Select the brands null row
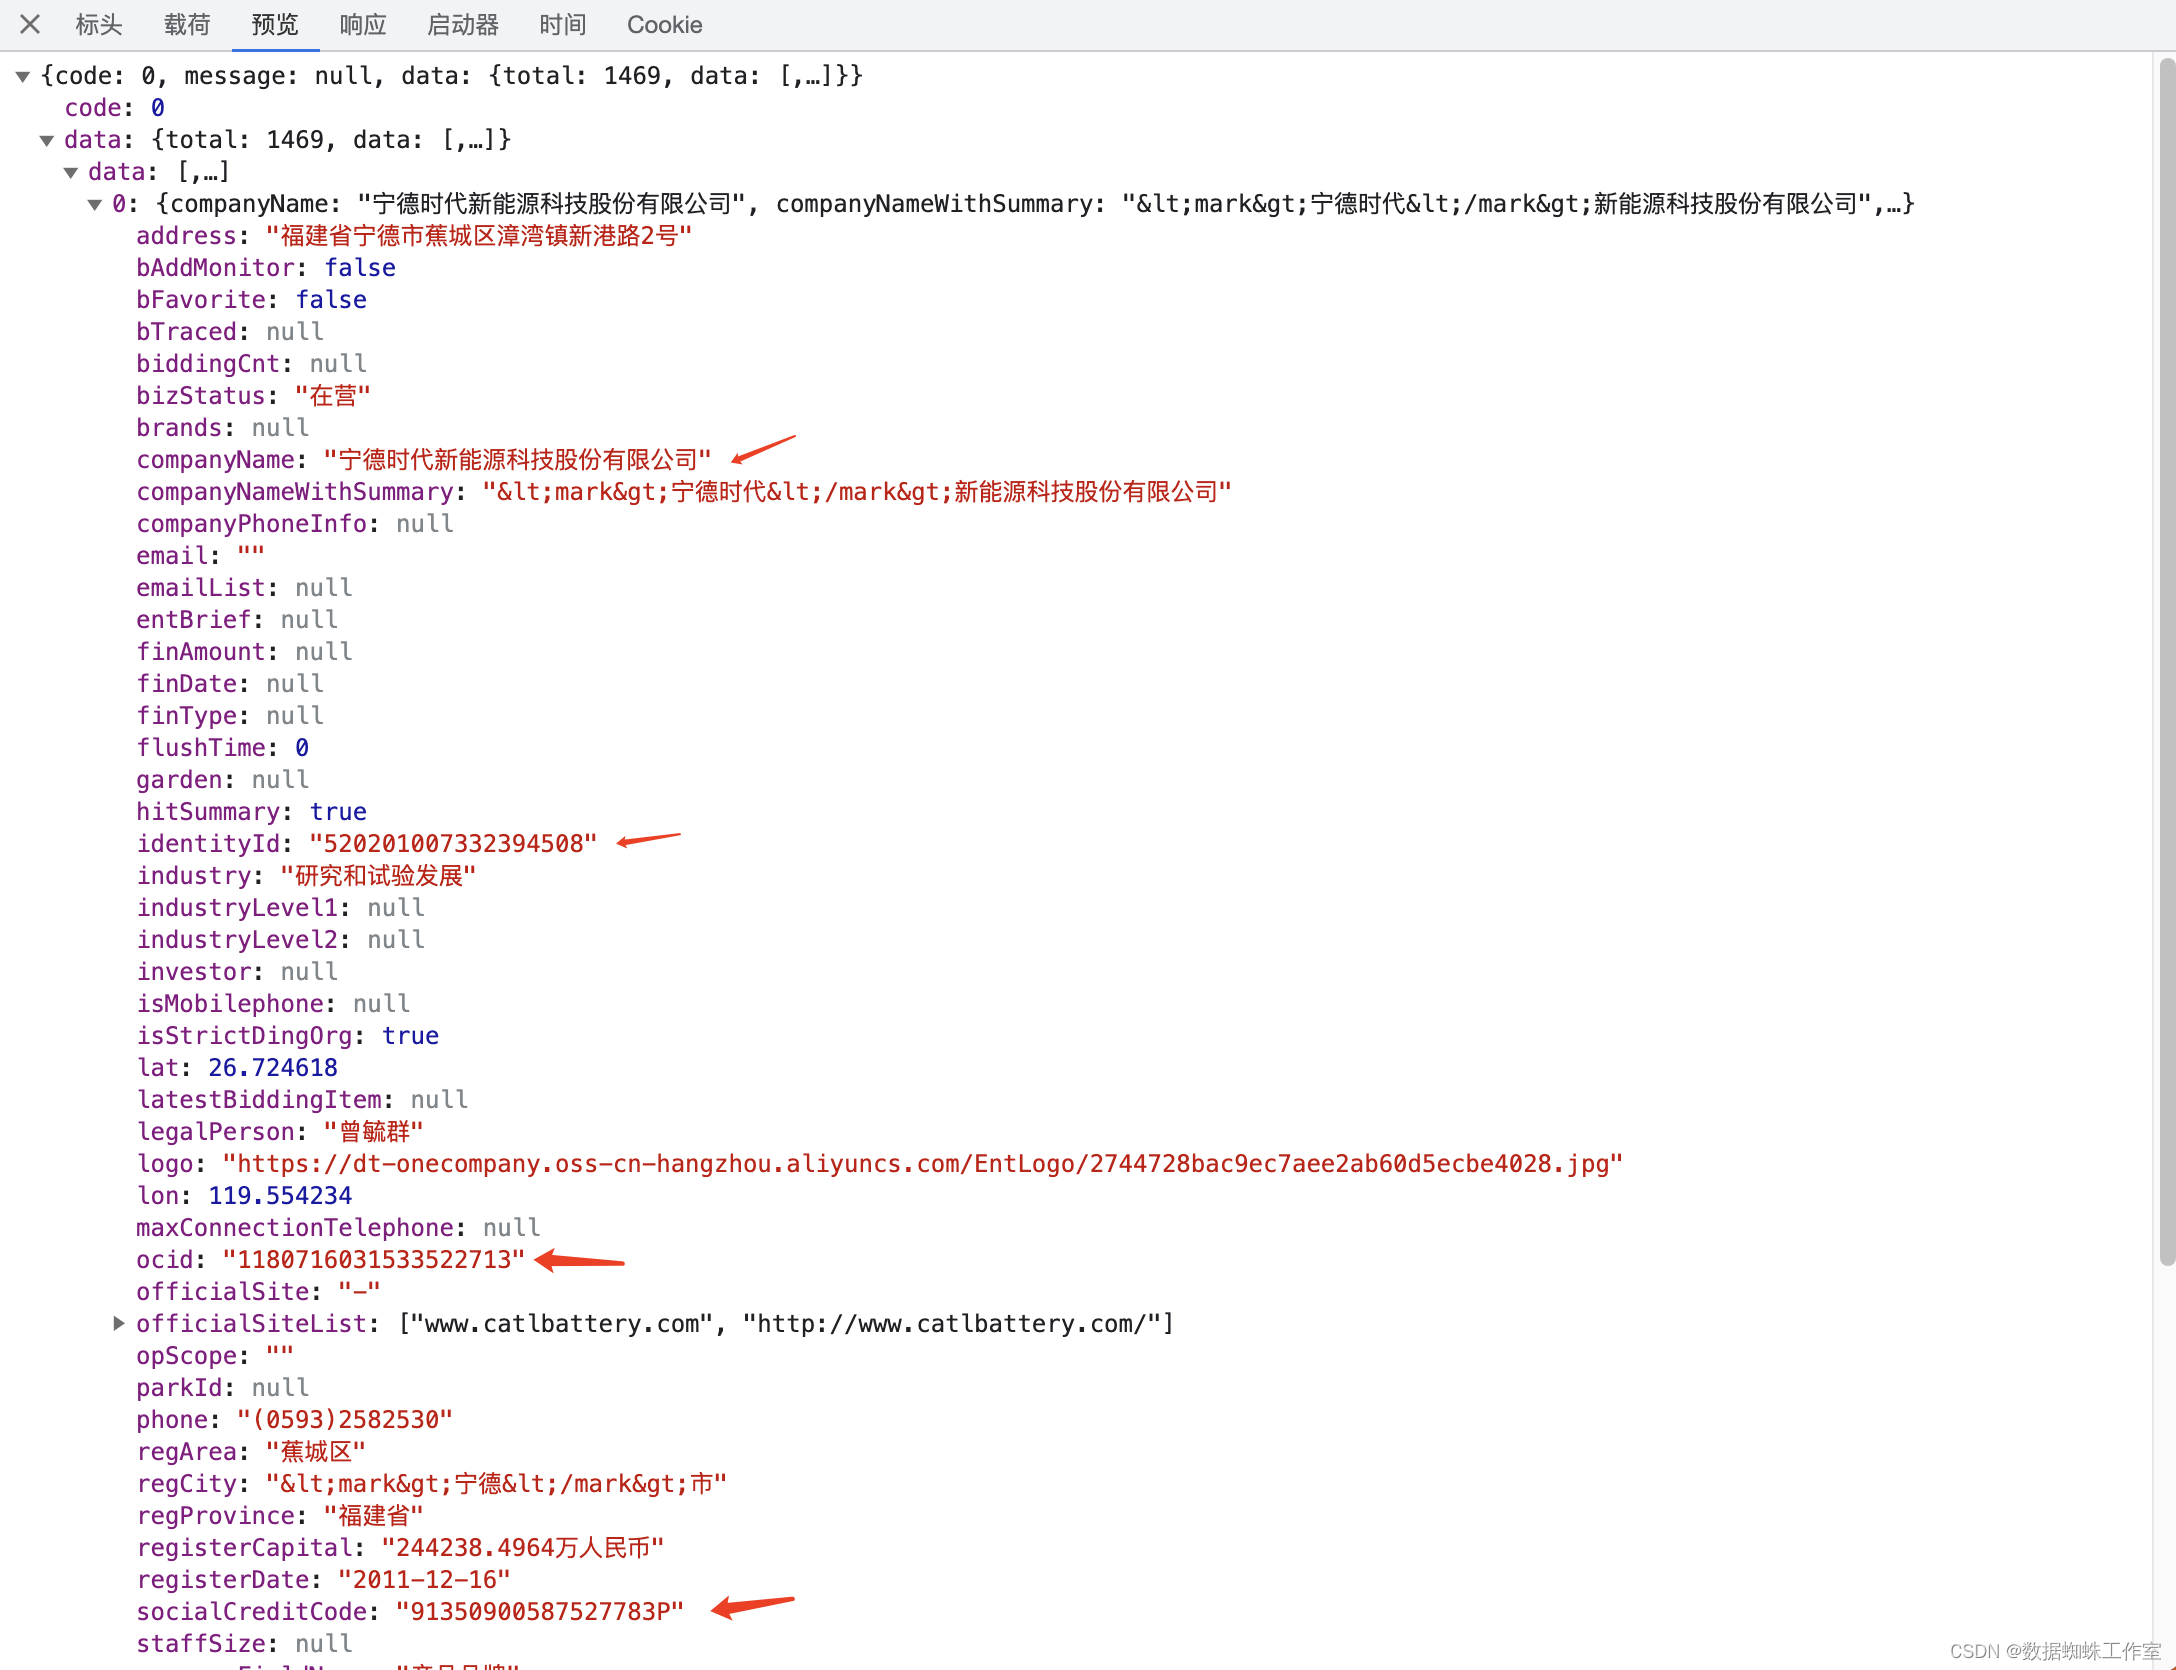The height and width of the screenshot is (1670, 2176). click(x=223, y=428)
